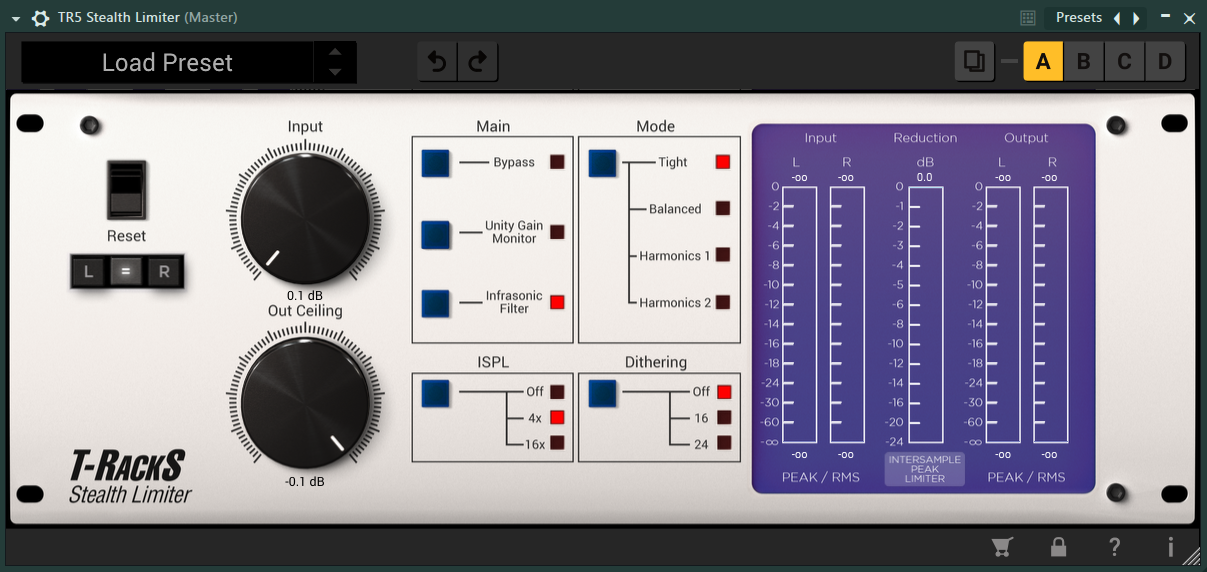Toggle the Infrasonic Filter blue button
This screenshot has height=572, width=1207.
436,303
